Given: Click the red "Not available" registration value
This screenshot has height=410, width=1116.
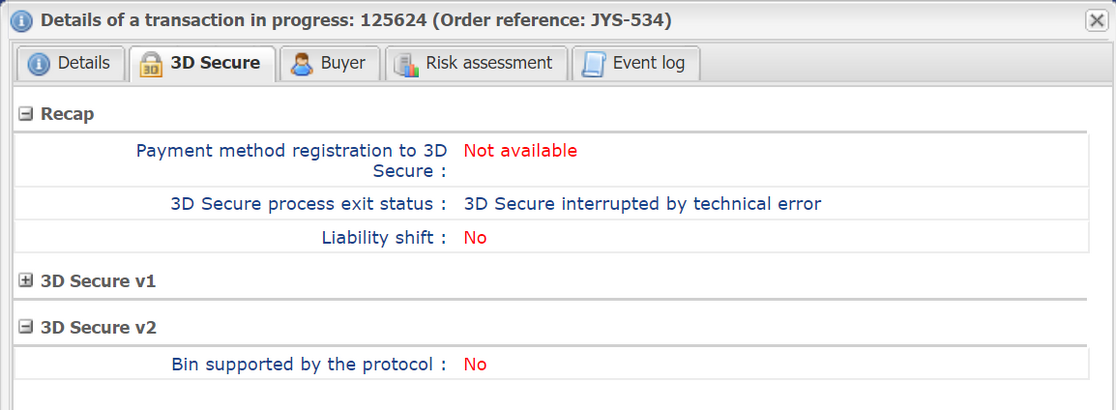Looking at the screenshot, I should (x=520, y=151).
